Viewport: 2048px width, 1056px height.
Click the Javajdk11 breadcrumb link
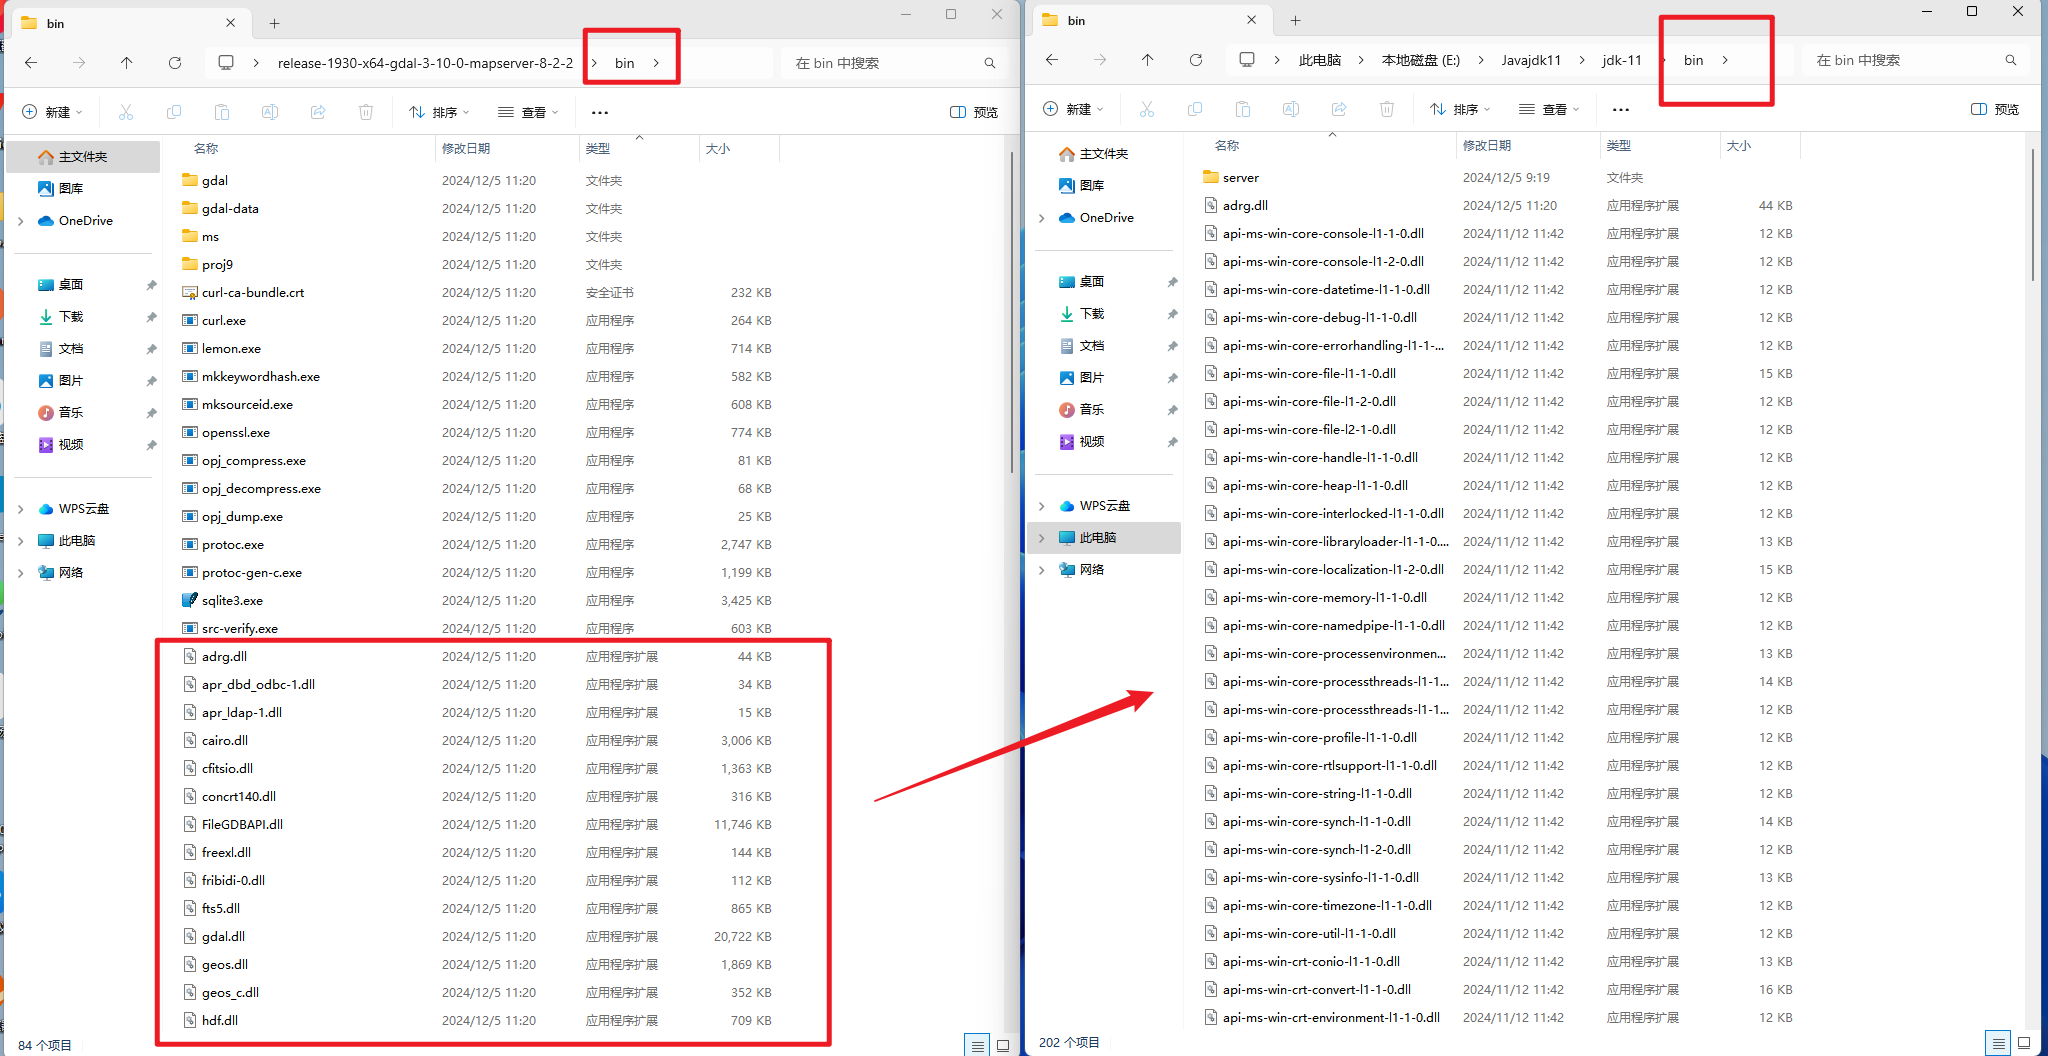tap(1531, 60)
